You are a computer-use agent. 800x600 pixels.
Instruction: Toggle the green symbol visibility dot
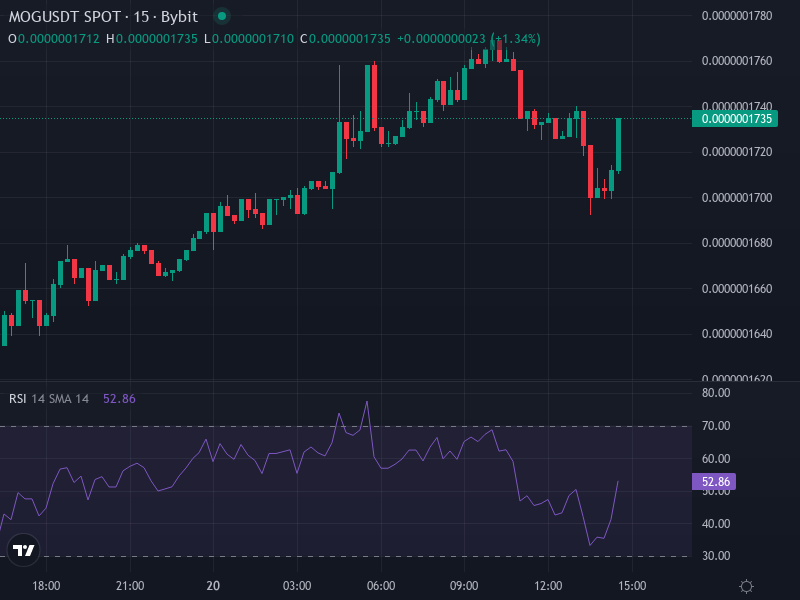(x=222, y=17)
